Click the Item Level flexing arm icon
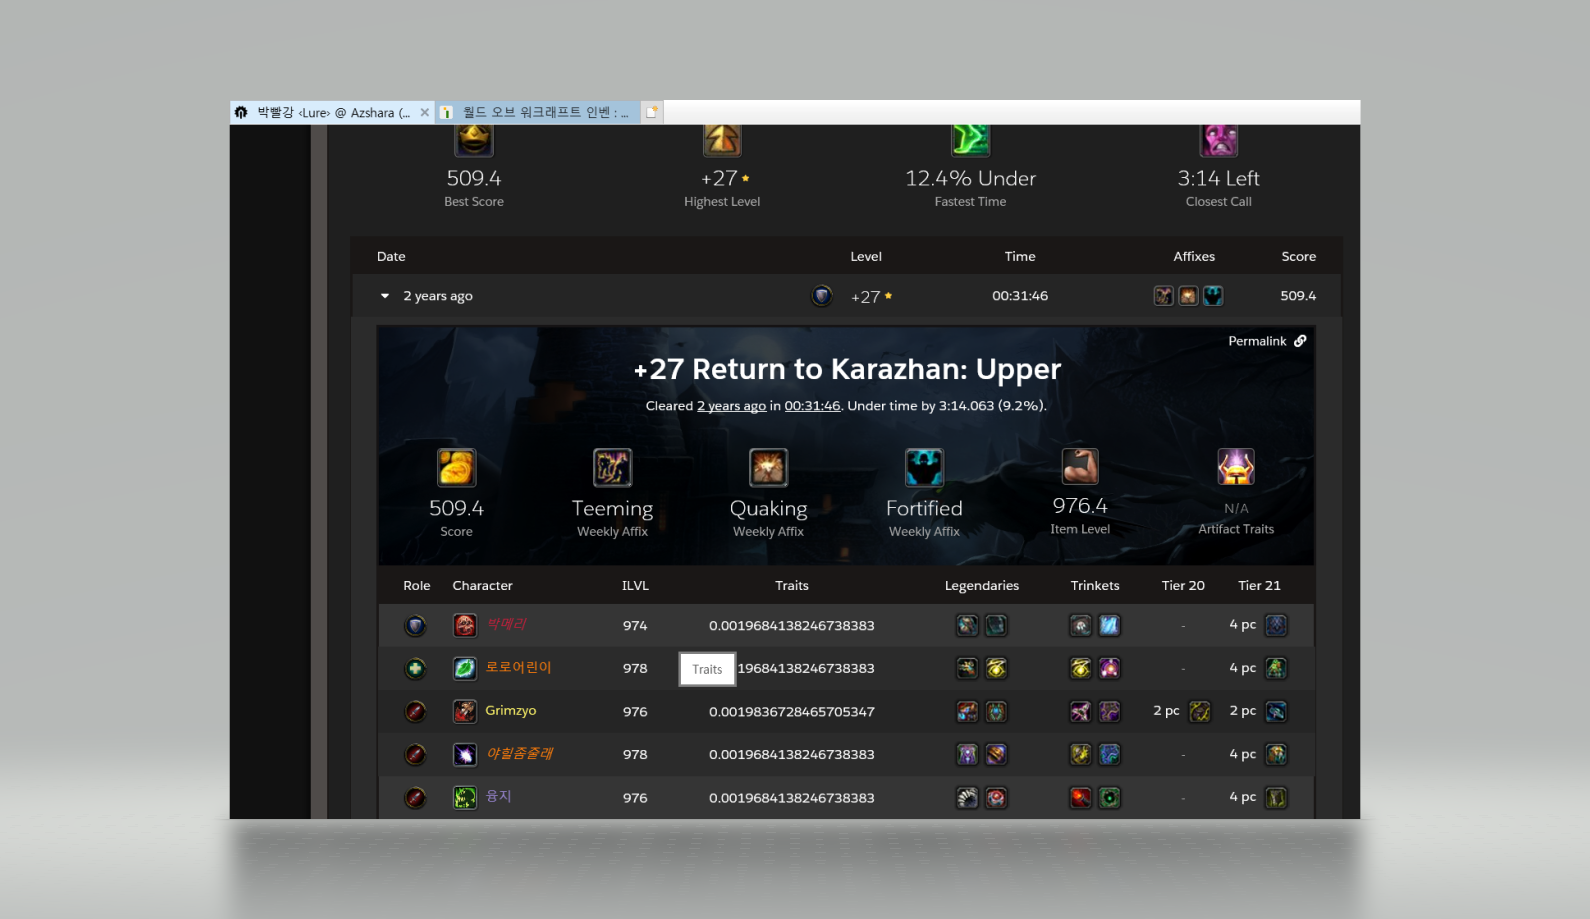Screen dimensions: 1590x919 1080,467
